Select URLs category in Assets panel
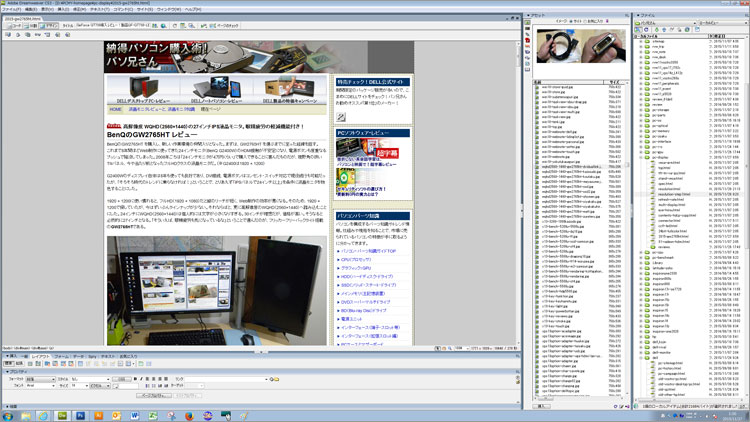This screenshot has width=750, height=422. (528, 34)
